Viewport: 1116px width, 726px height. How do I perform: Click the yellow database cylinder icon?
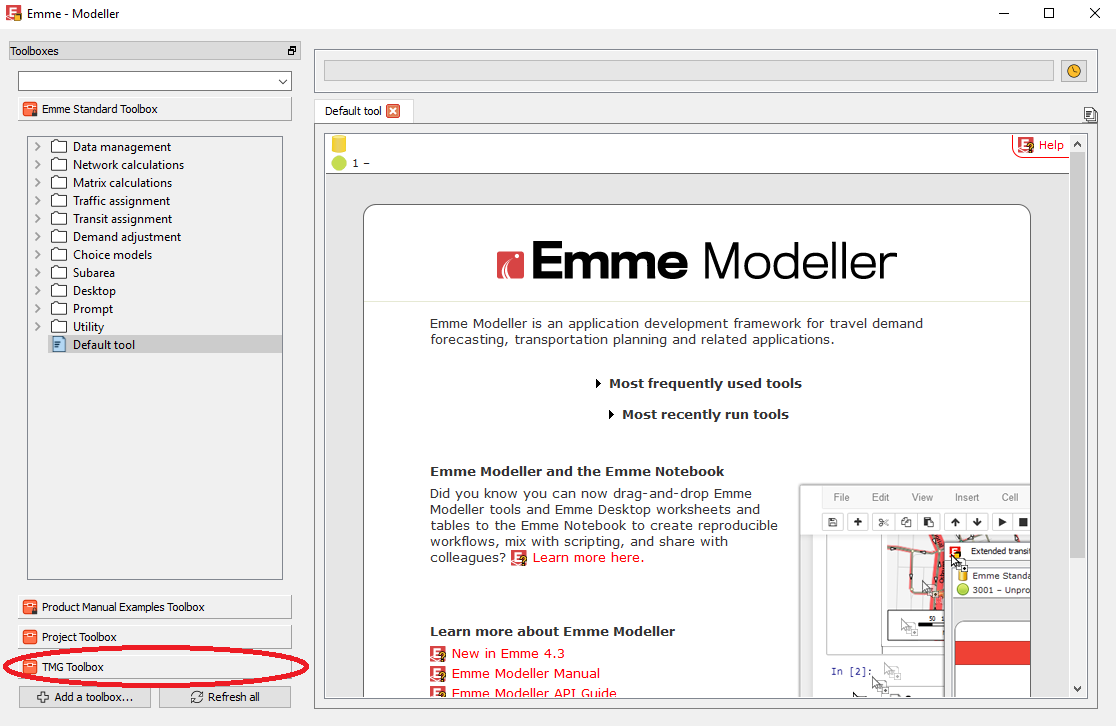tap(339, 145)
